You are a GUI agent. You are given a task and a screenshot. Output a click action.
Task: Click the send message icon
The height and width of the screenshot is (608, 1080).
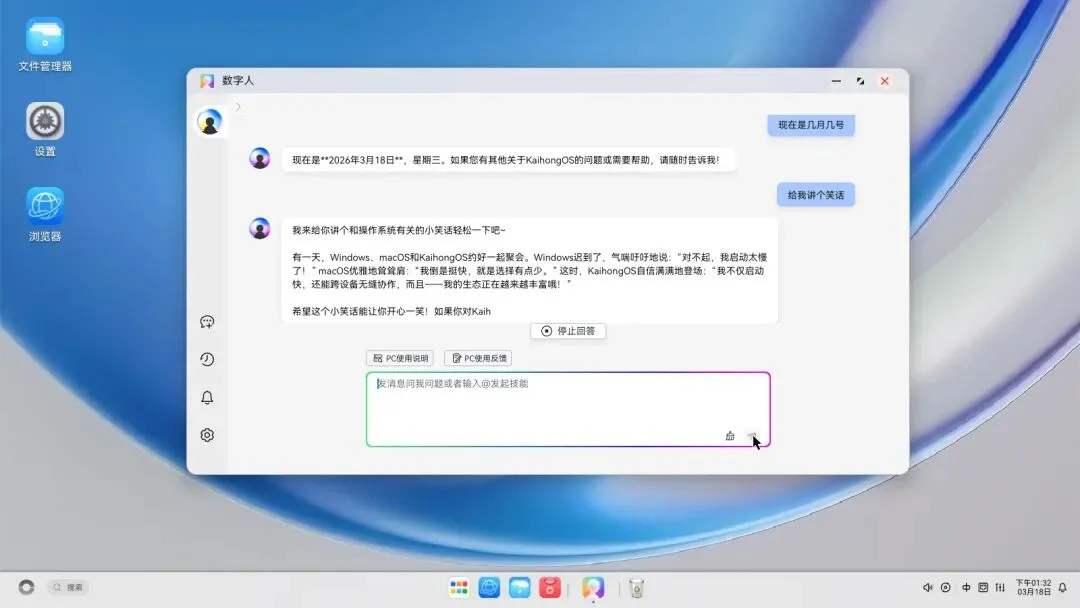[752, 436]
